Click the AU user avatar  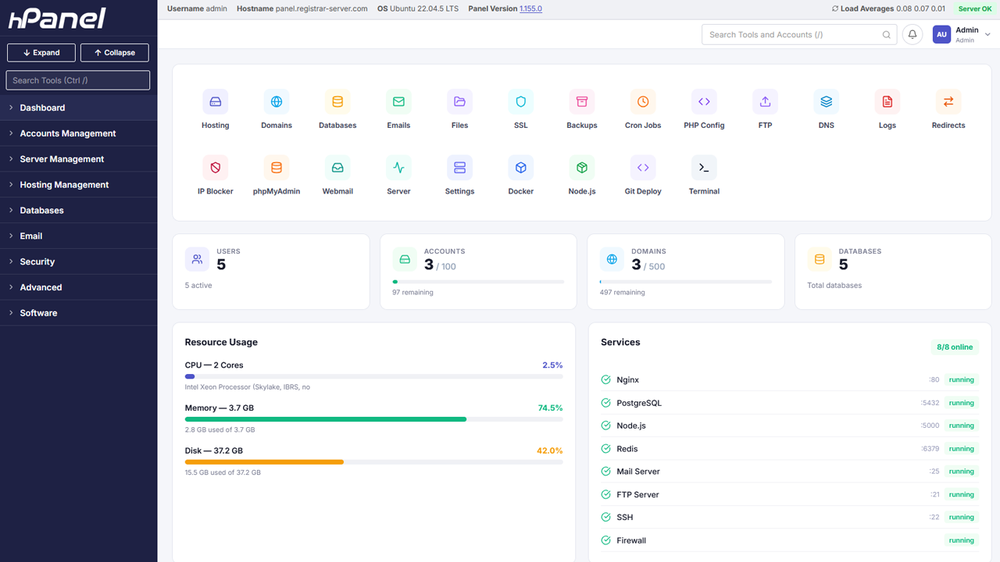pyautogui.click(x=941, y=34)
